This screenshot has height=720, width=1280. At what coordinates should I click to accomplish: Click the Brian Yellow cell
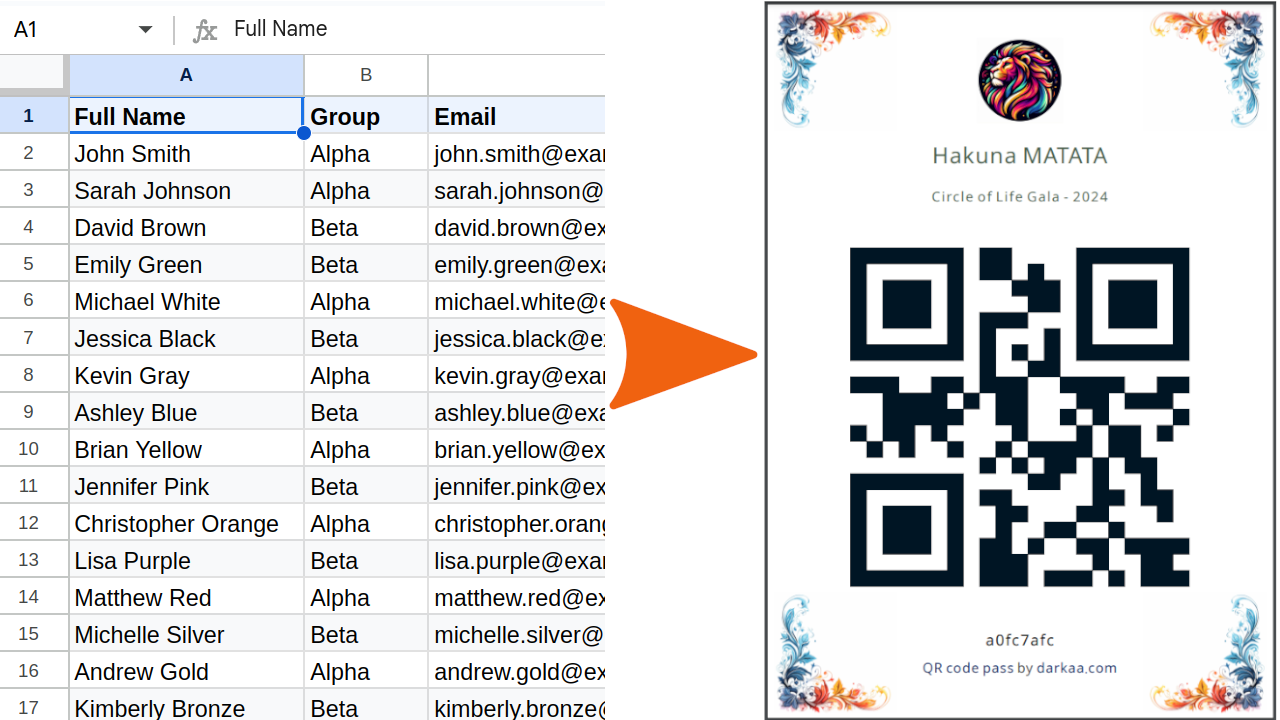tap(186, 449)
